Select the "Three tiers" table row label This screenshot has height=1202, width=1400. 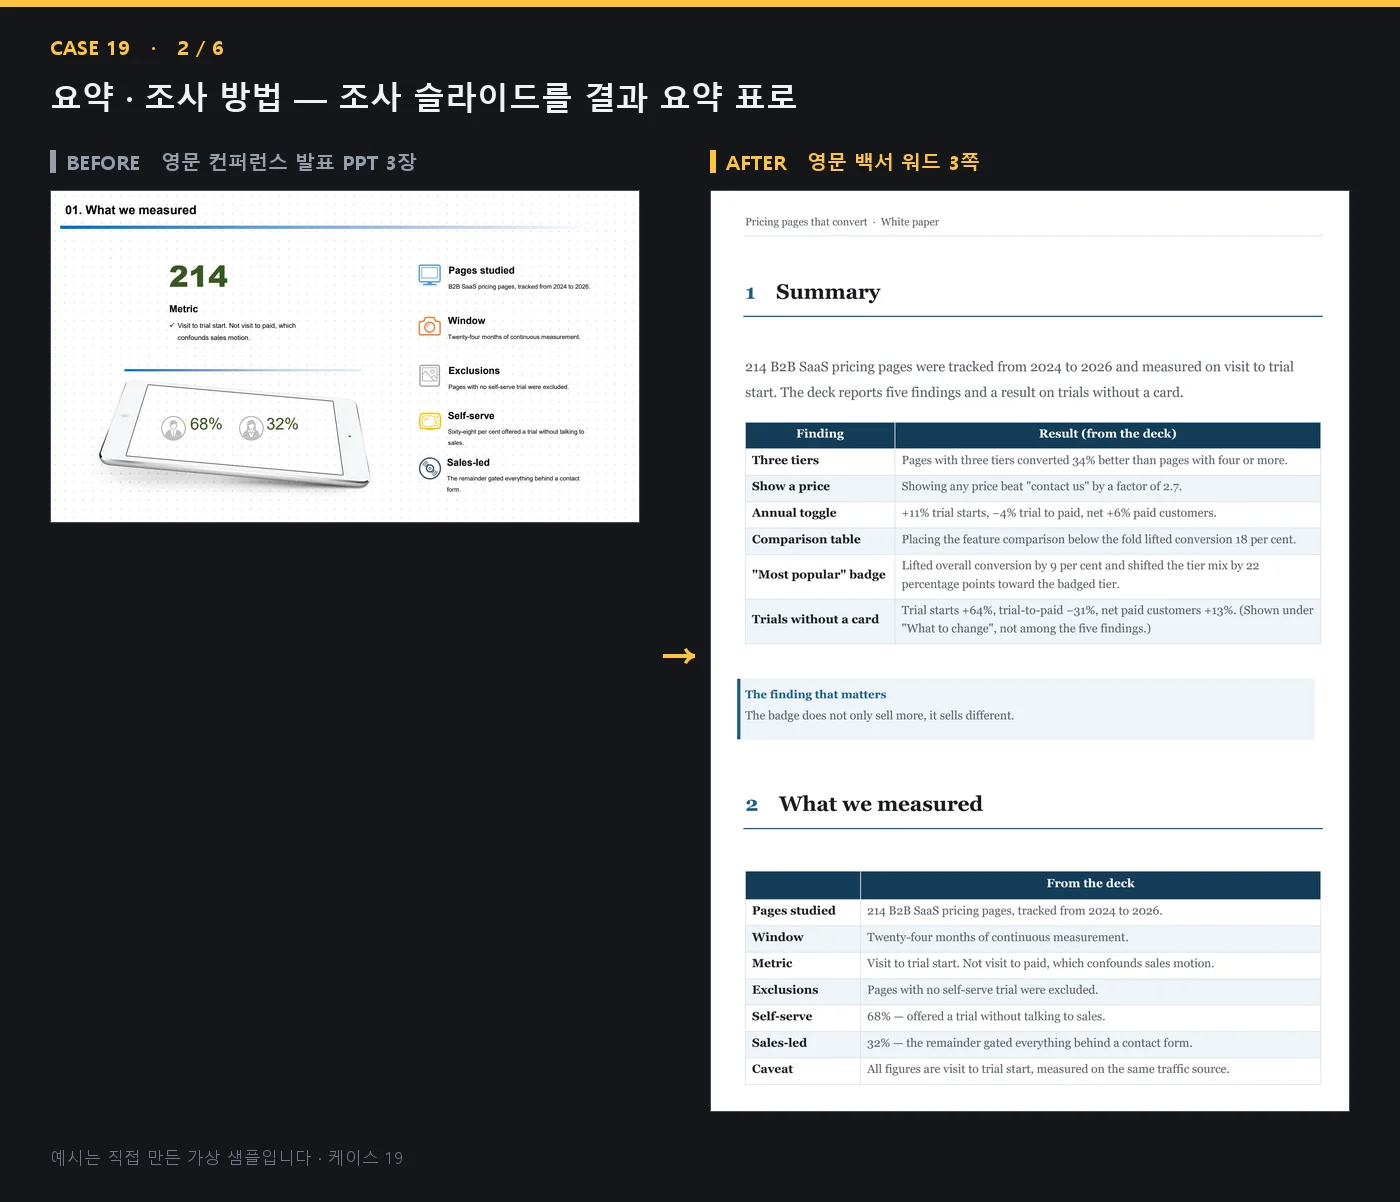pos(785,460)
